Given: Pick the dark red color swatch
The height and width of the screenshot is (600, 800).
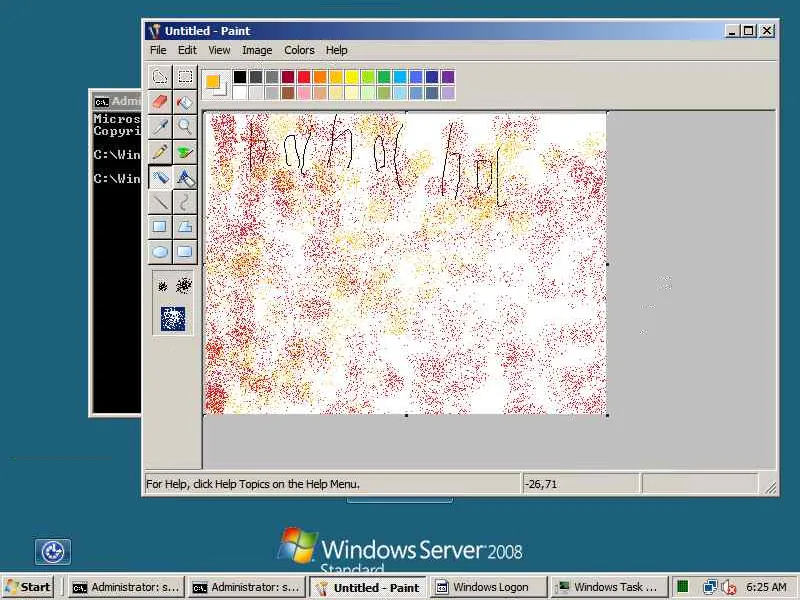Looking at the screenshot, I should (x=288, y=77).
